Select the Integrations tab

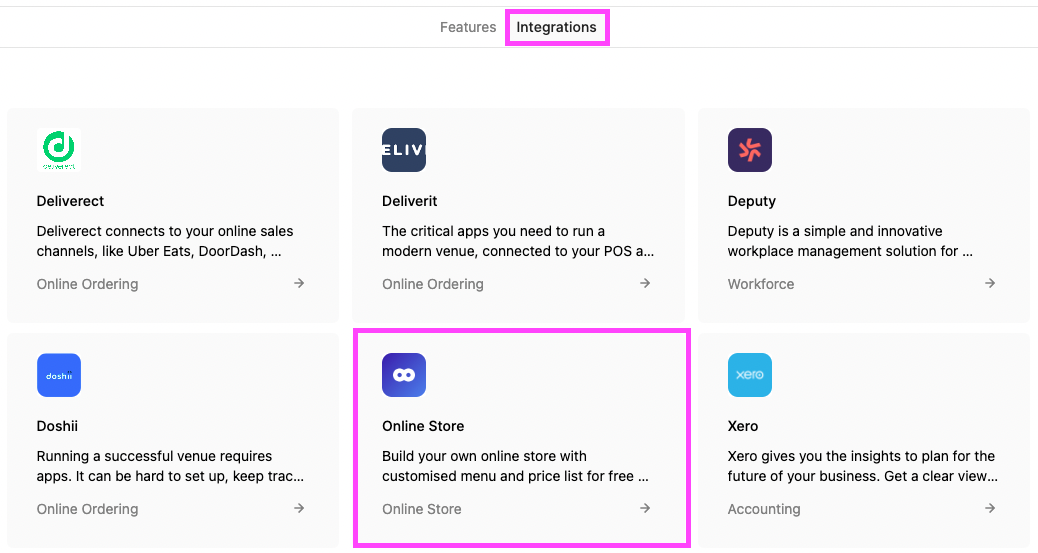[556, 27]
